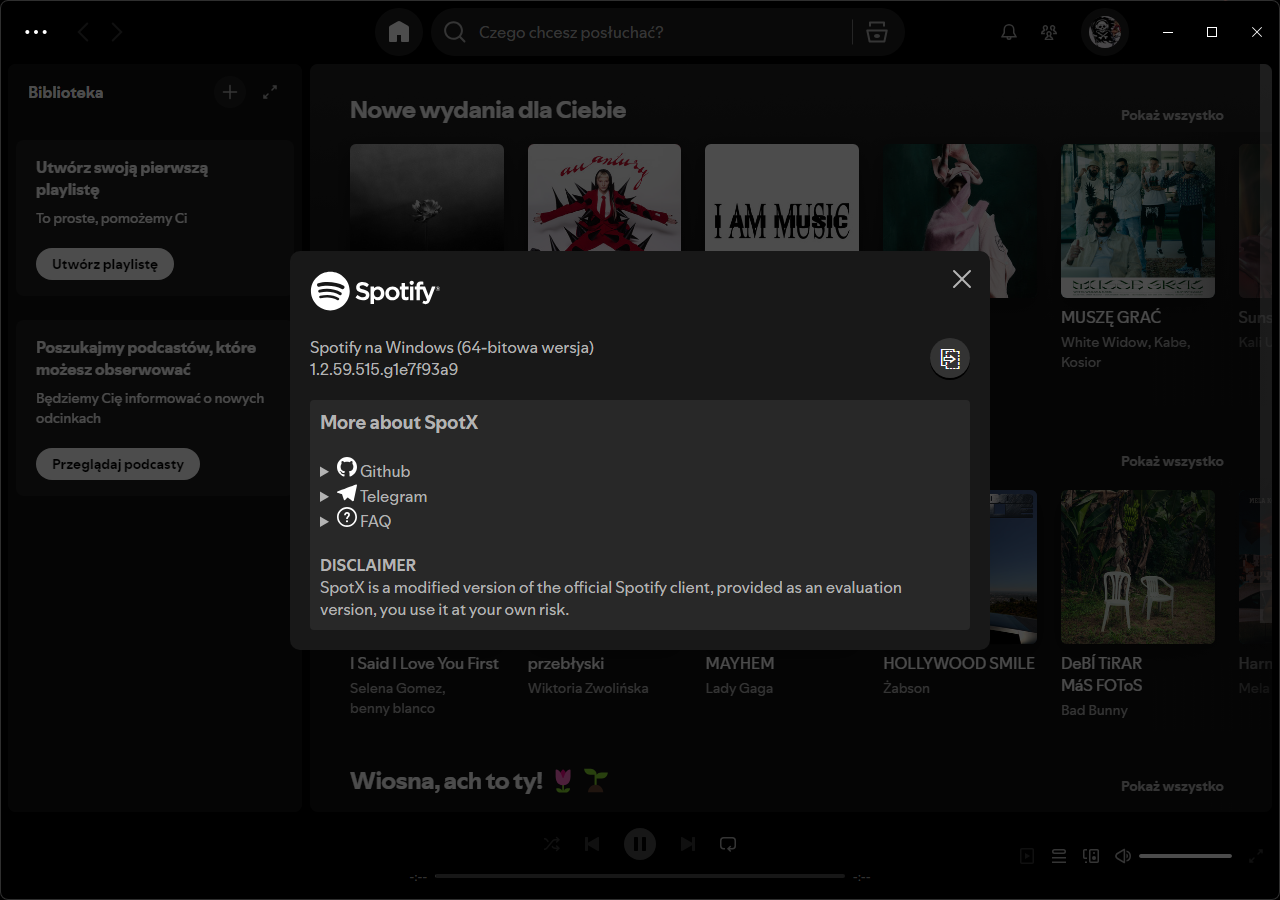Open artist Żabson
1280x900 pixels.
[906, 688]
